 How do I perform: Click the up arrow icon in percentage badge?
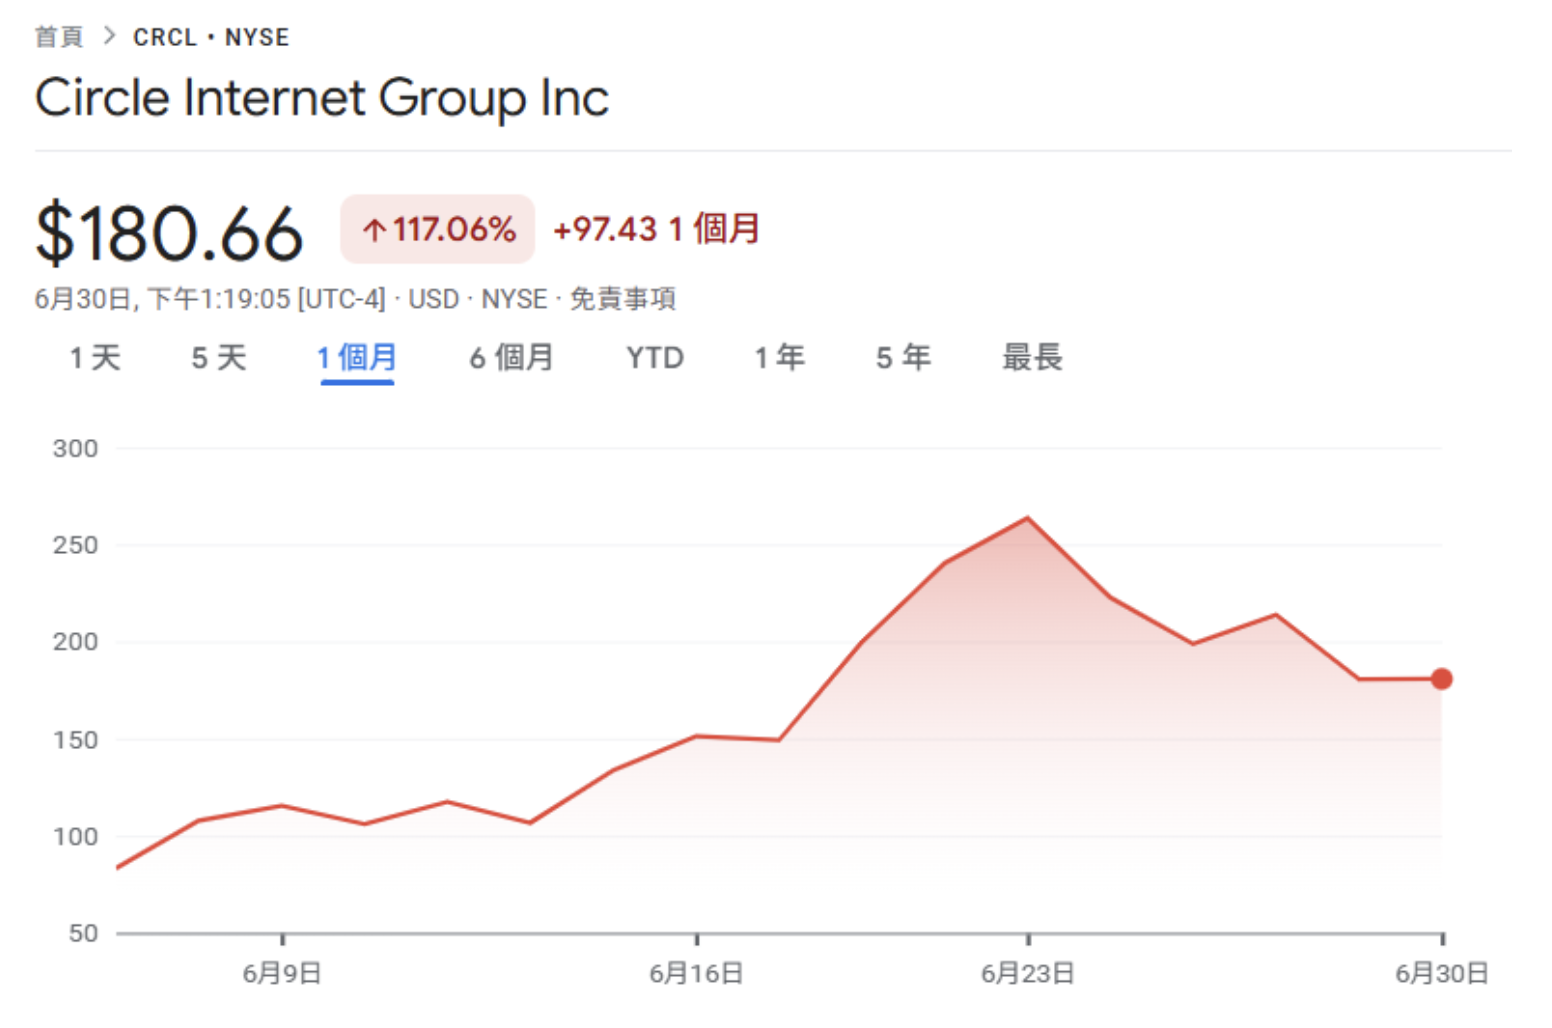tap(374, 231)
